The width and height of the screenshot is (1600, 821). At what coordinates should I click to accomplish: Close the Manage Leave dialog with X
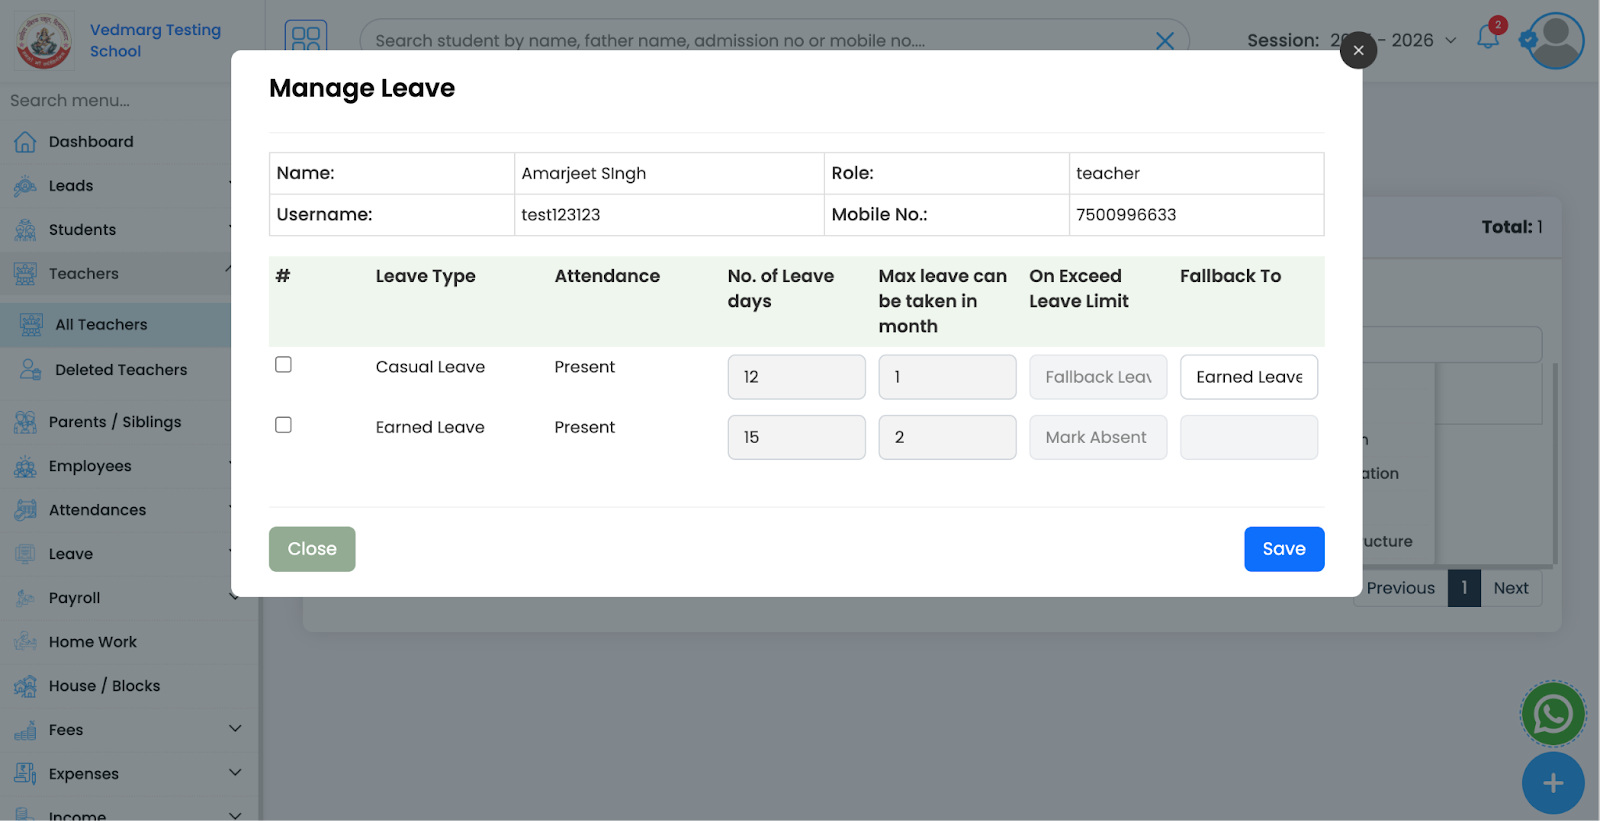click(x=1357, y=50)
